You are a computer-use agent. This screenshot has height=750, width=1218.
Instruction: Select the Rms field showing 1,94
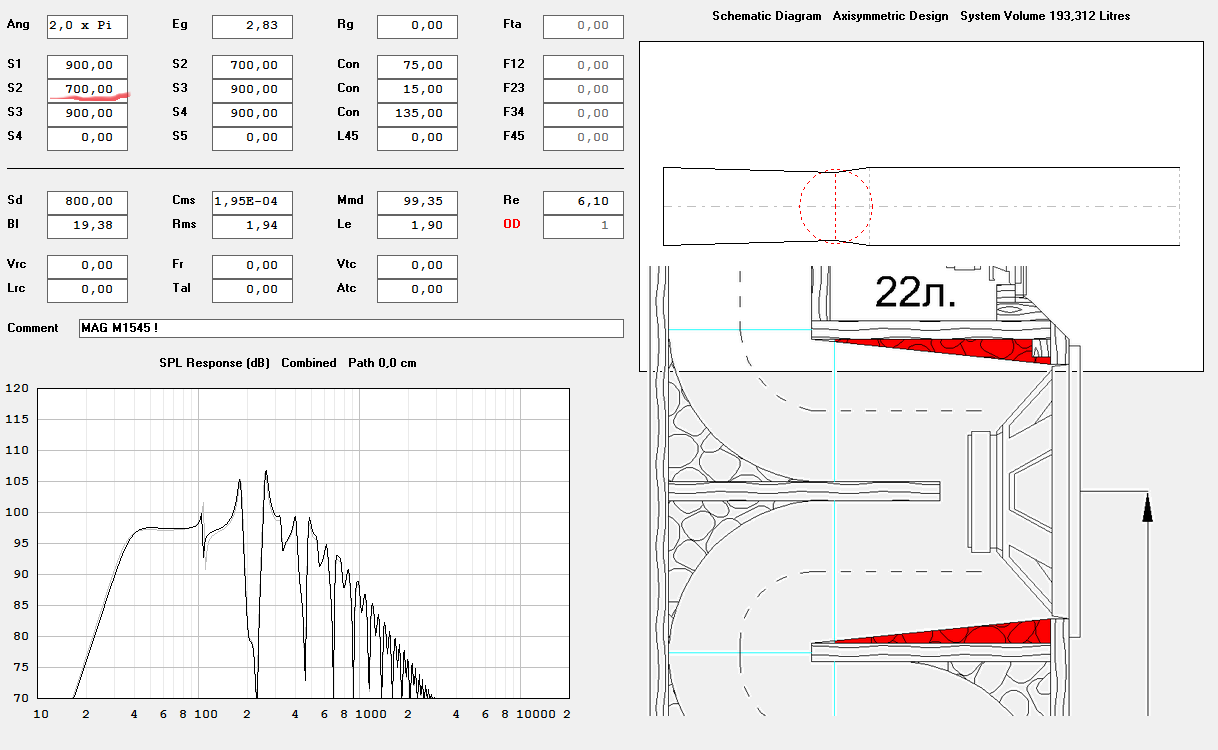click(252, 226)
